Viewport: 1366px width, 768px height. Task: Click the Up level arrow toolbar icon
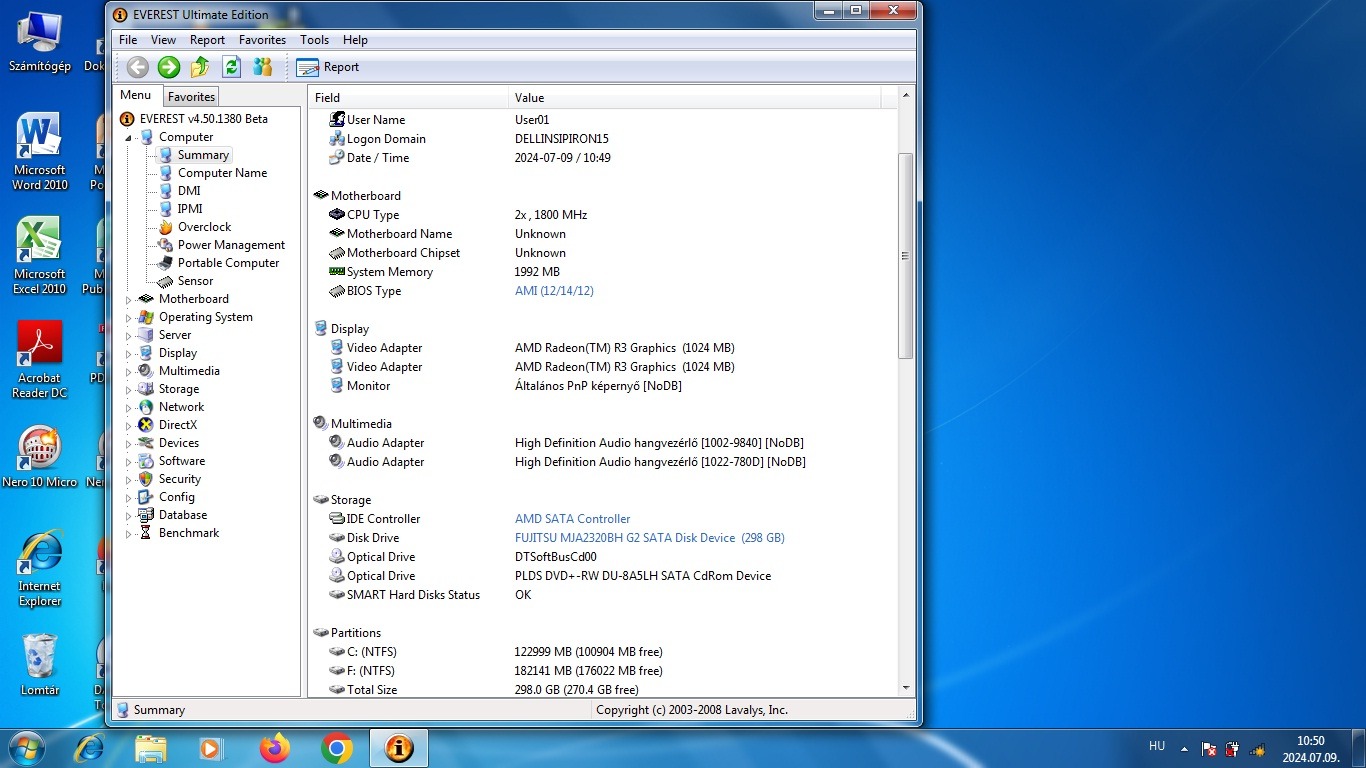coord(200,67)
